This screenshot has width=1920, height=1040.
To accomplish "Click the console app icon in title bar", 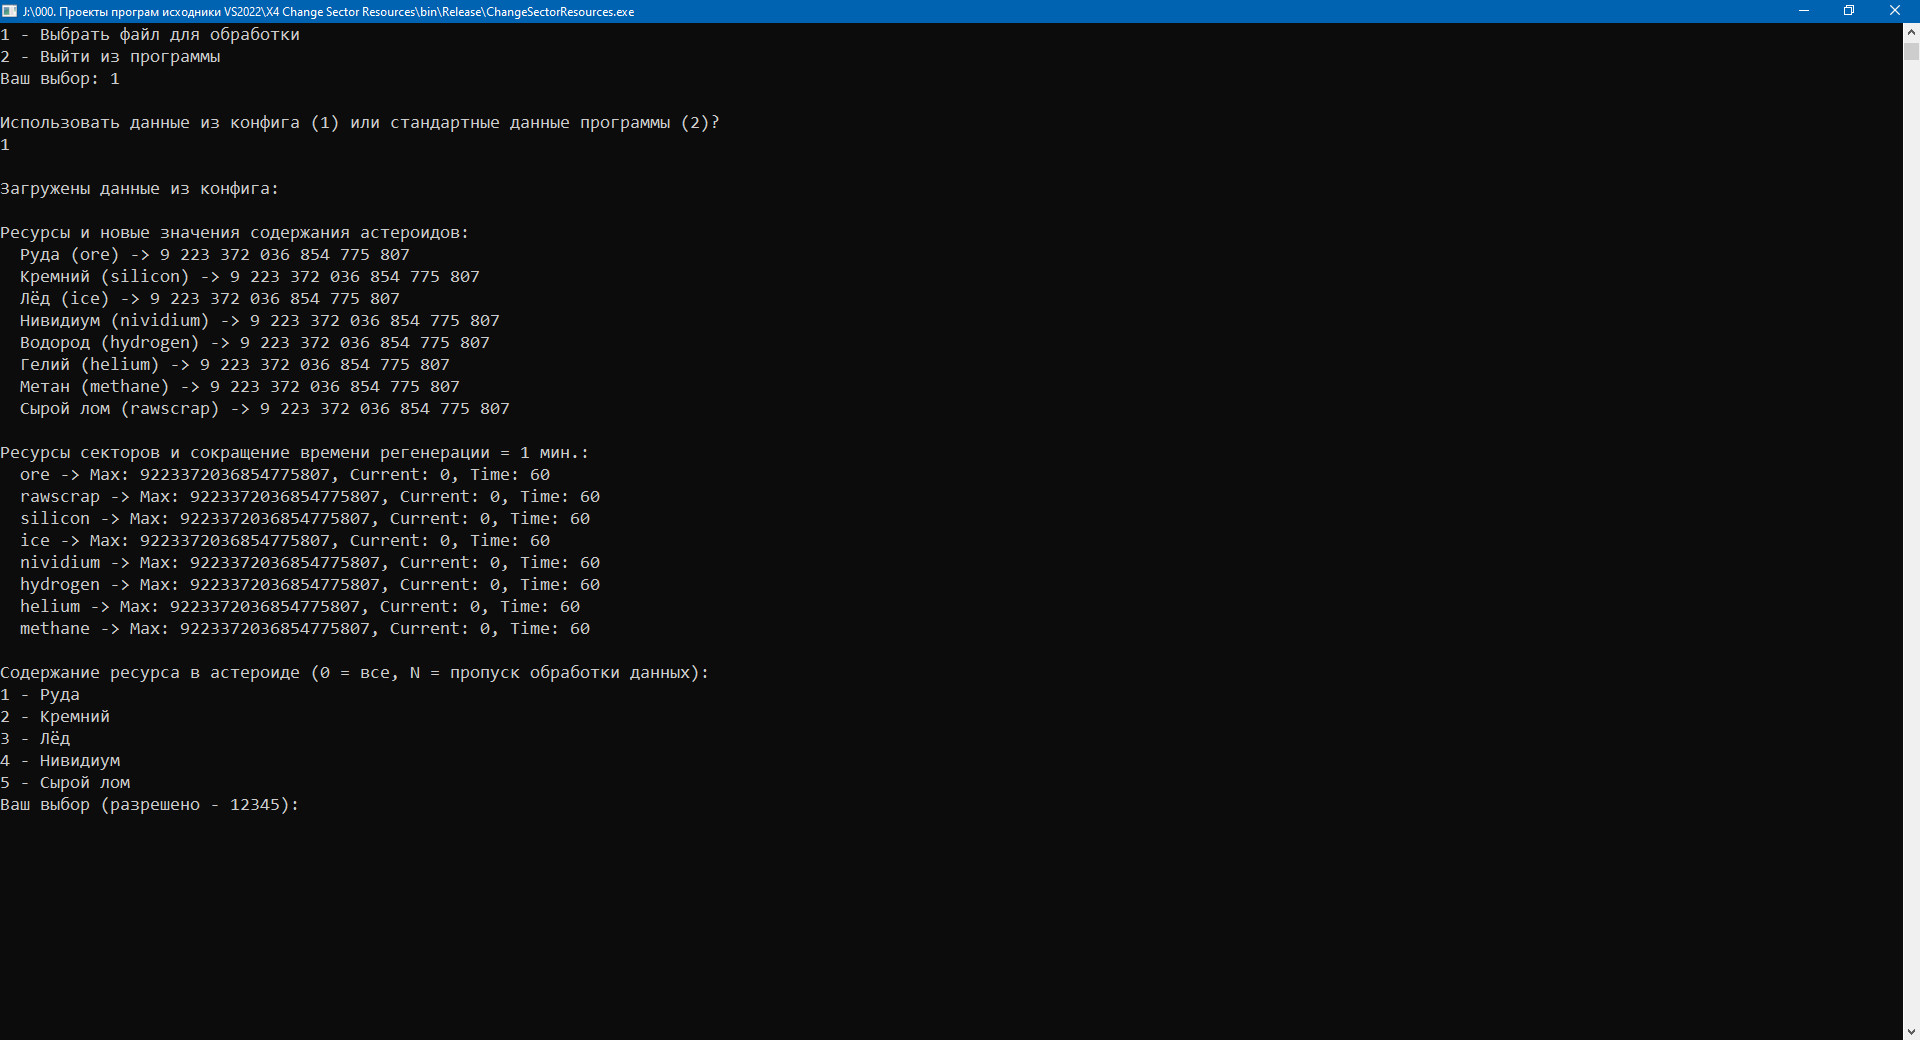I will 10,11.
